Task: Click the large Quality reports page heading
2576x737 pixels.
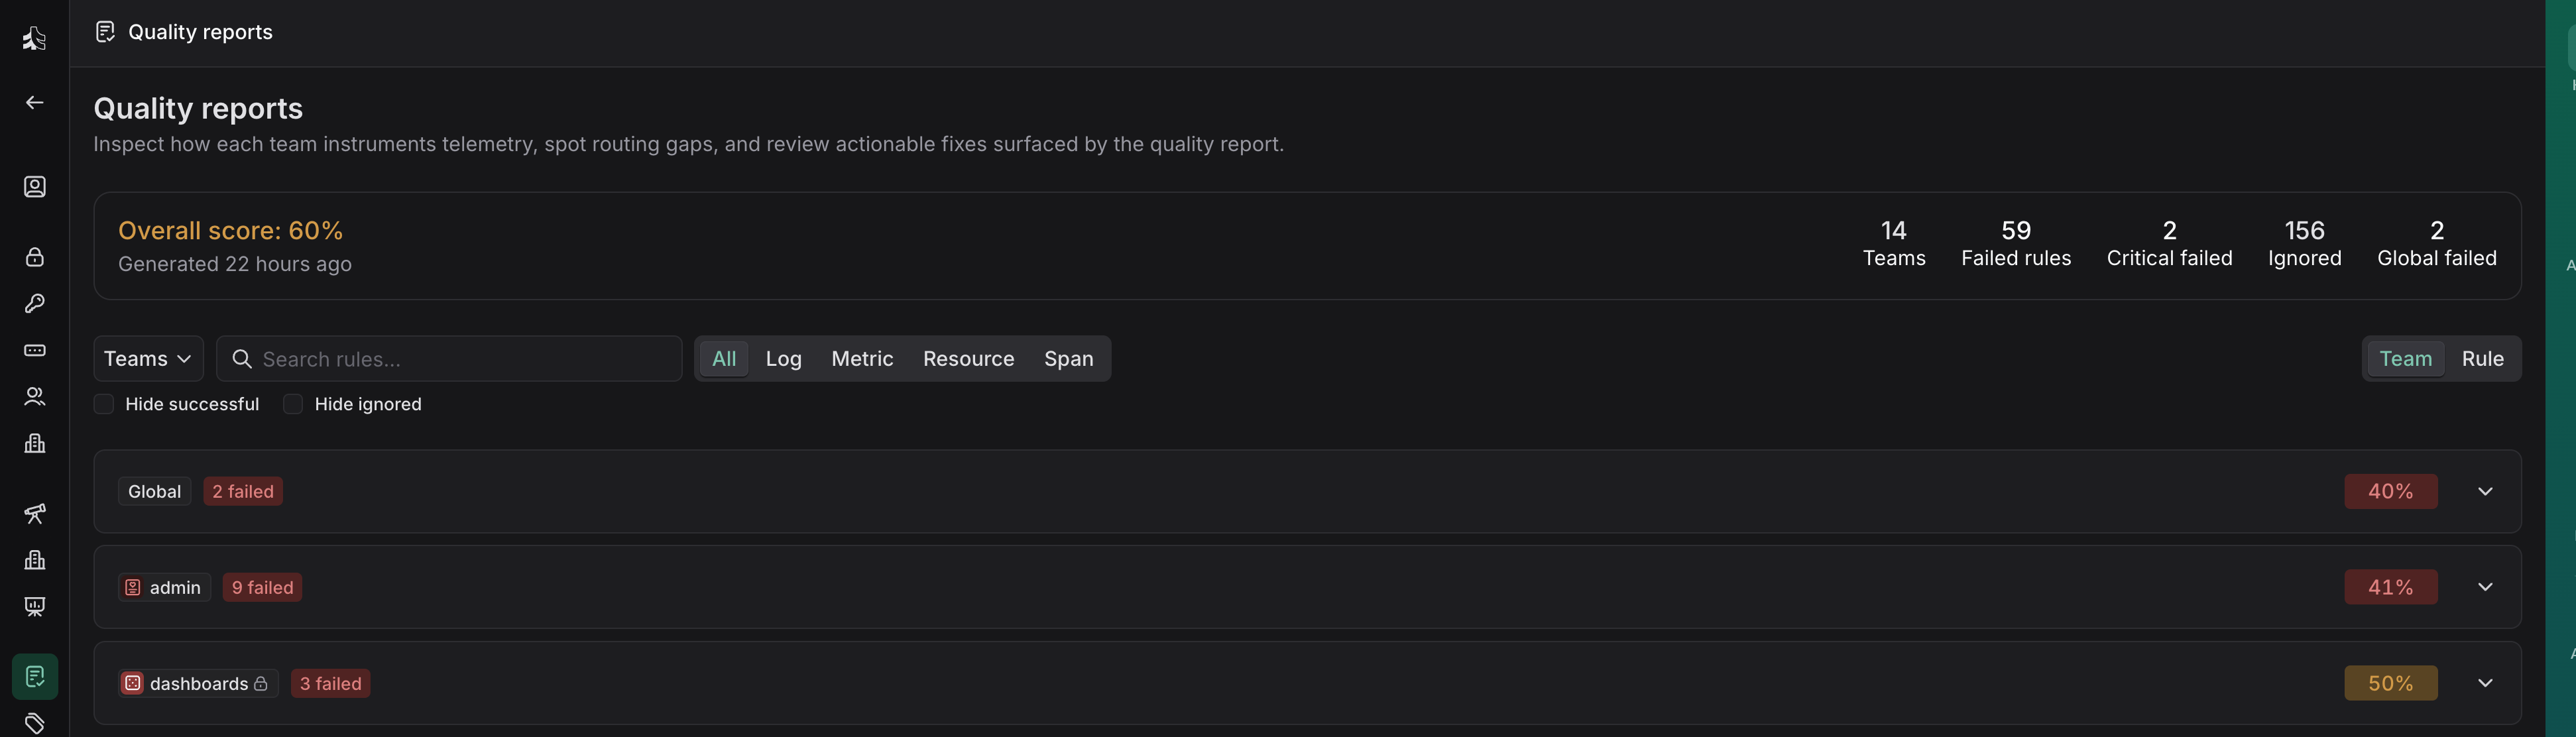Action: tap(198, 108)
